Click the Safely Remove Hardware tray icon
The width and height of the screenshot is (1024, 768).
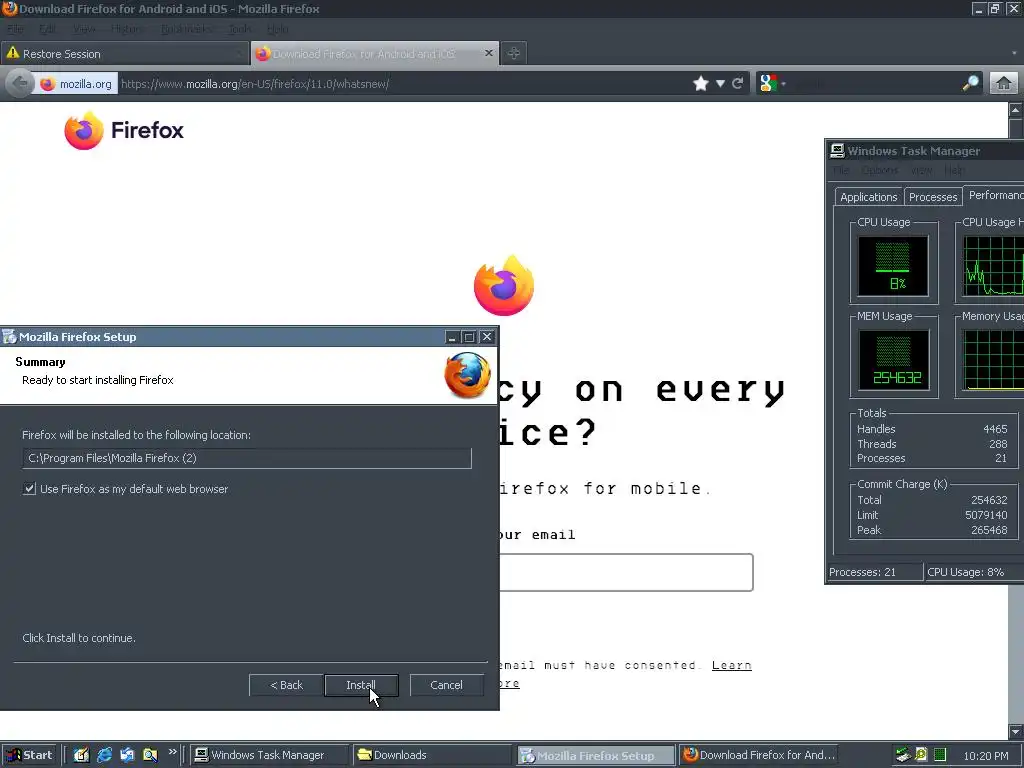point(903,755)
